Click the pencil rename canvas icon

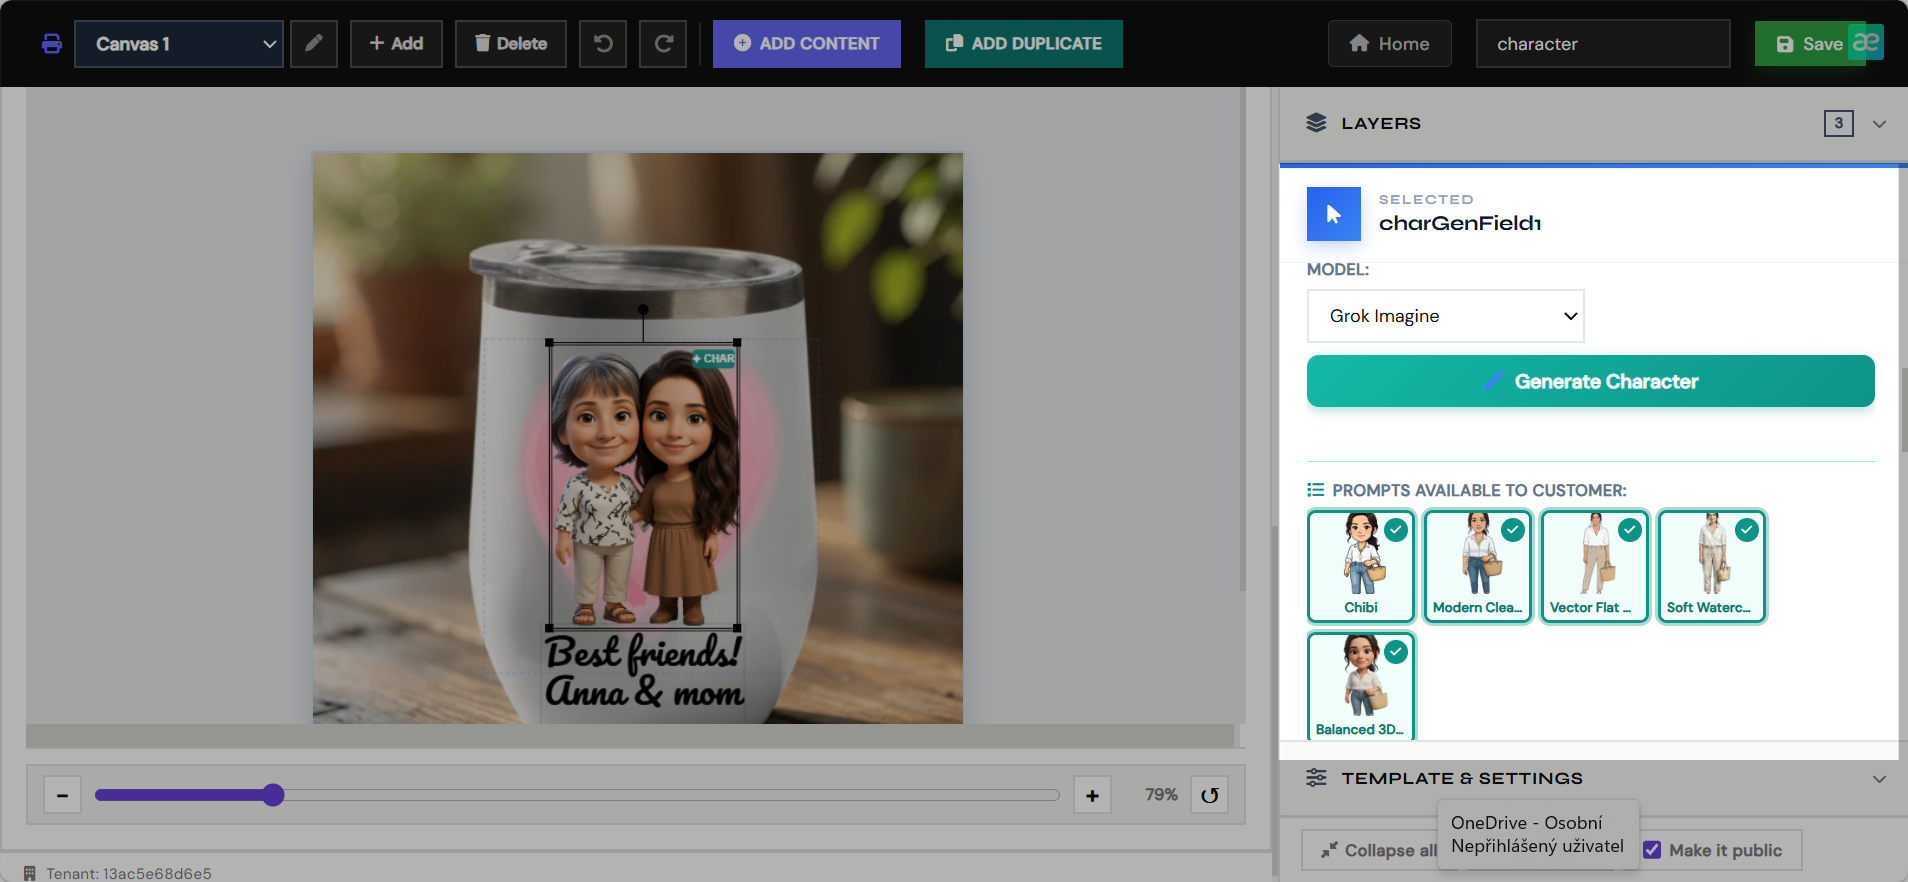pos(314,43)
